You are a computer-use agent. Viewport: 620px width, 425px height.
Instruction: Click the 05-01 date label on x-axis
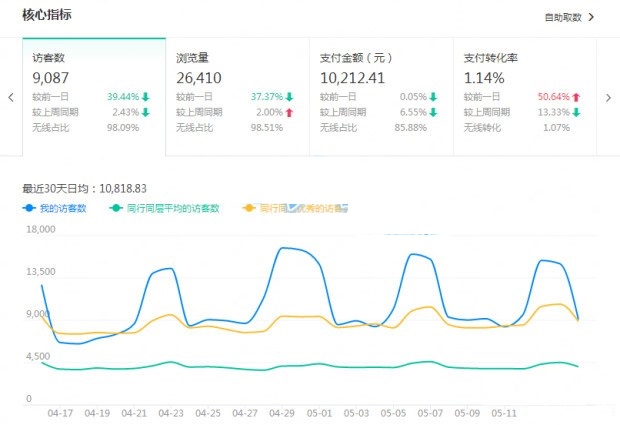coord(320,412)
